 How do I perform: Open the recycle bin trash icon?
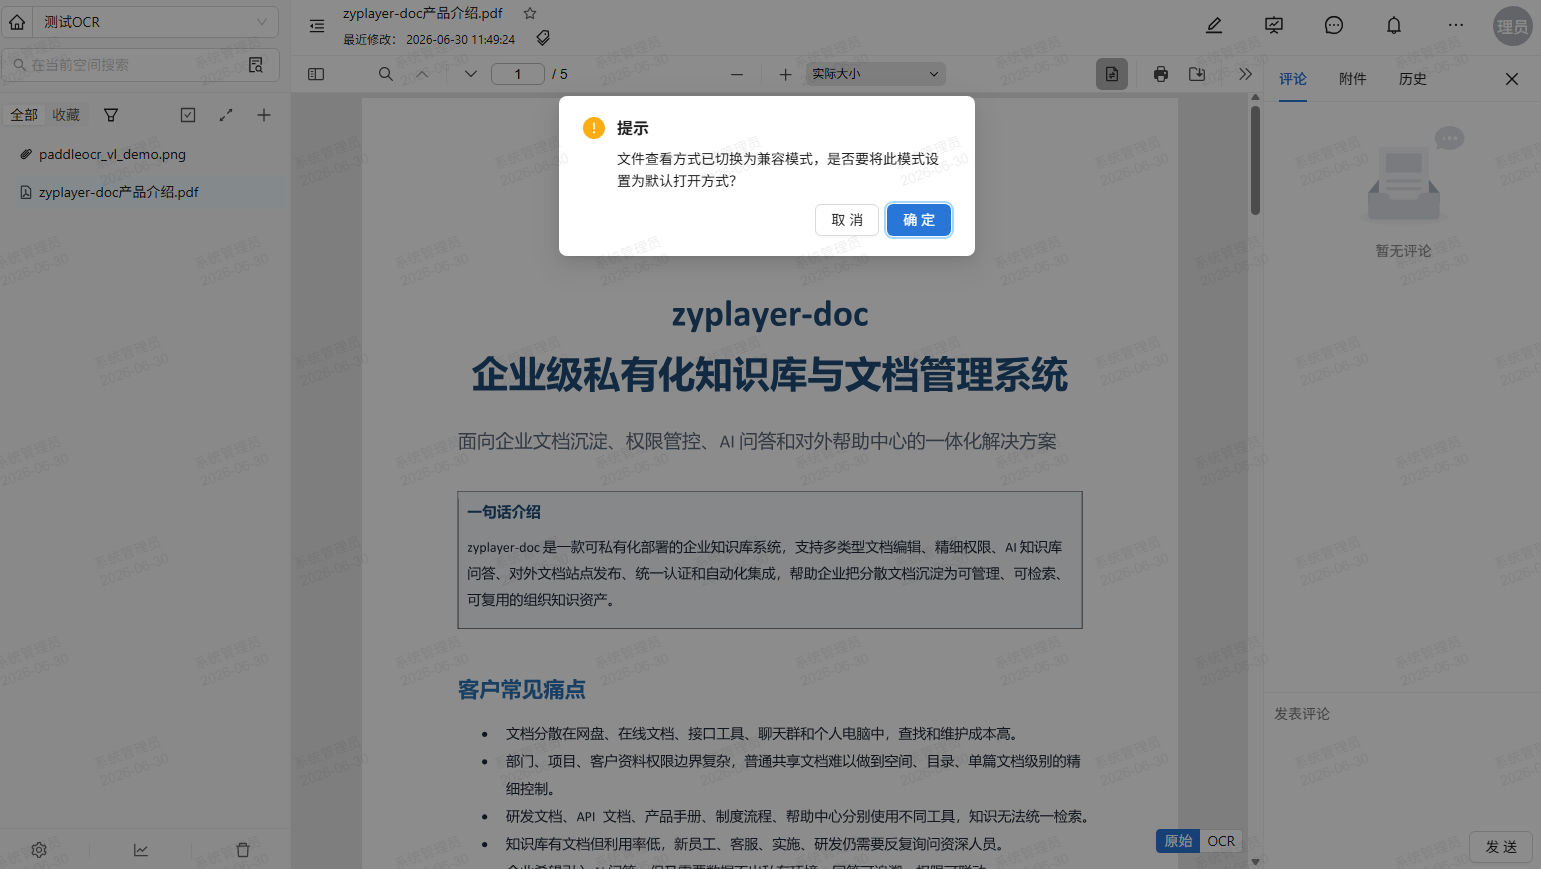[x=243, y=850]
